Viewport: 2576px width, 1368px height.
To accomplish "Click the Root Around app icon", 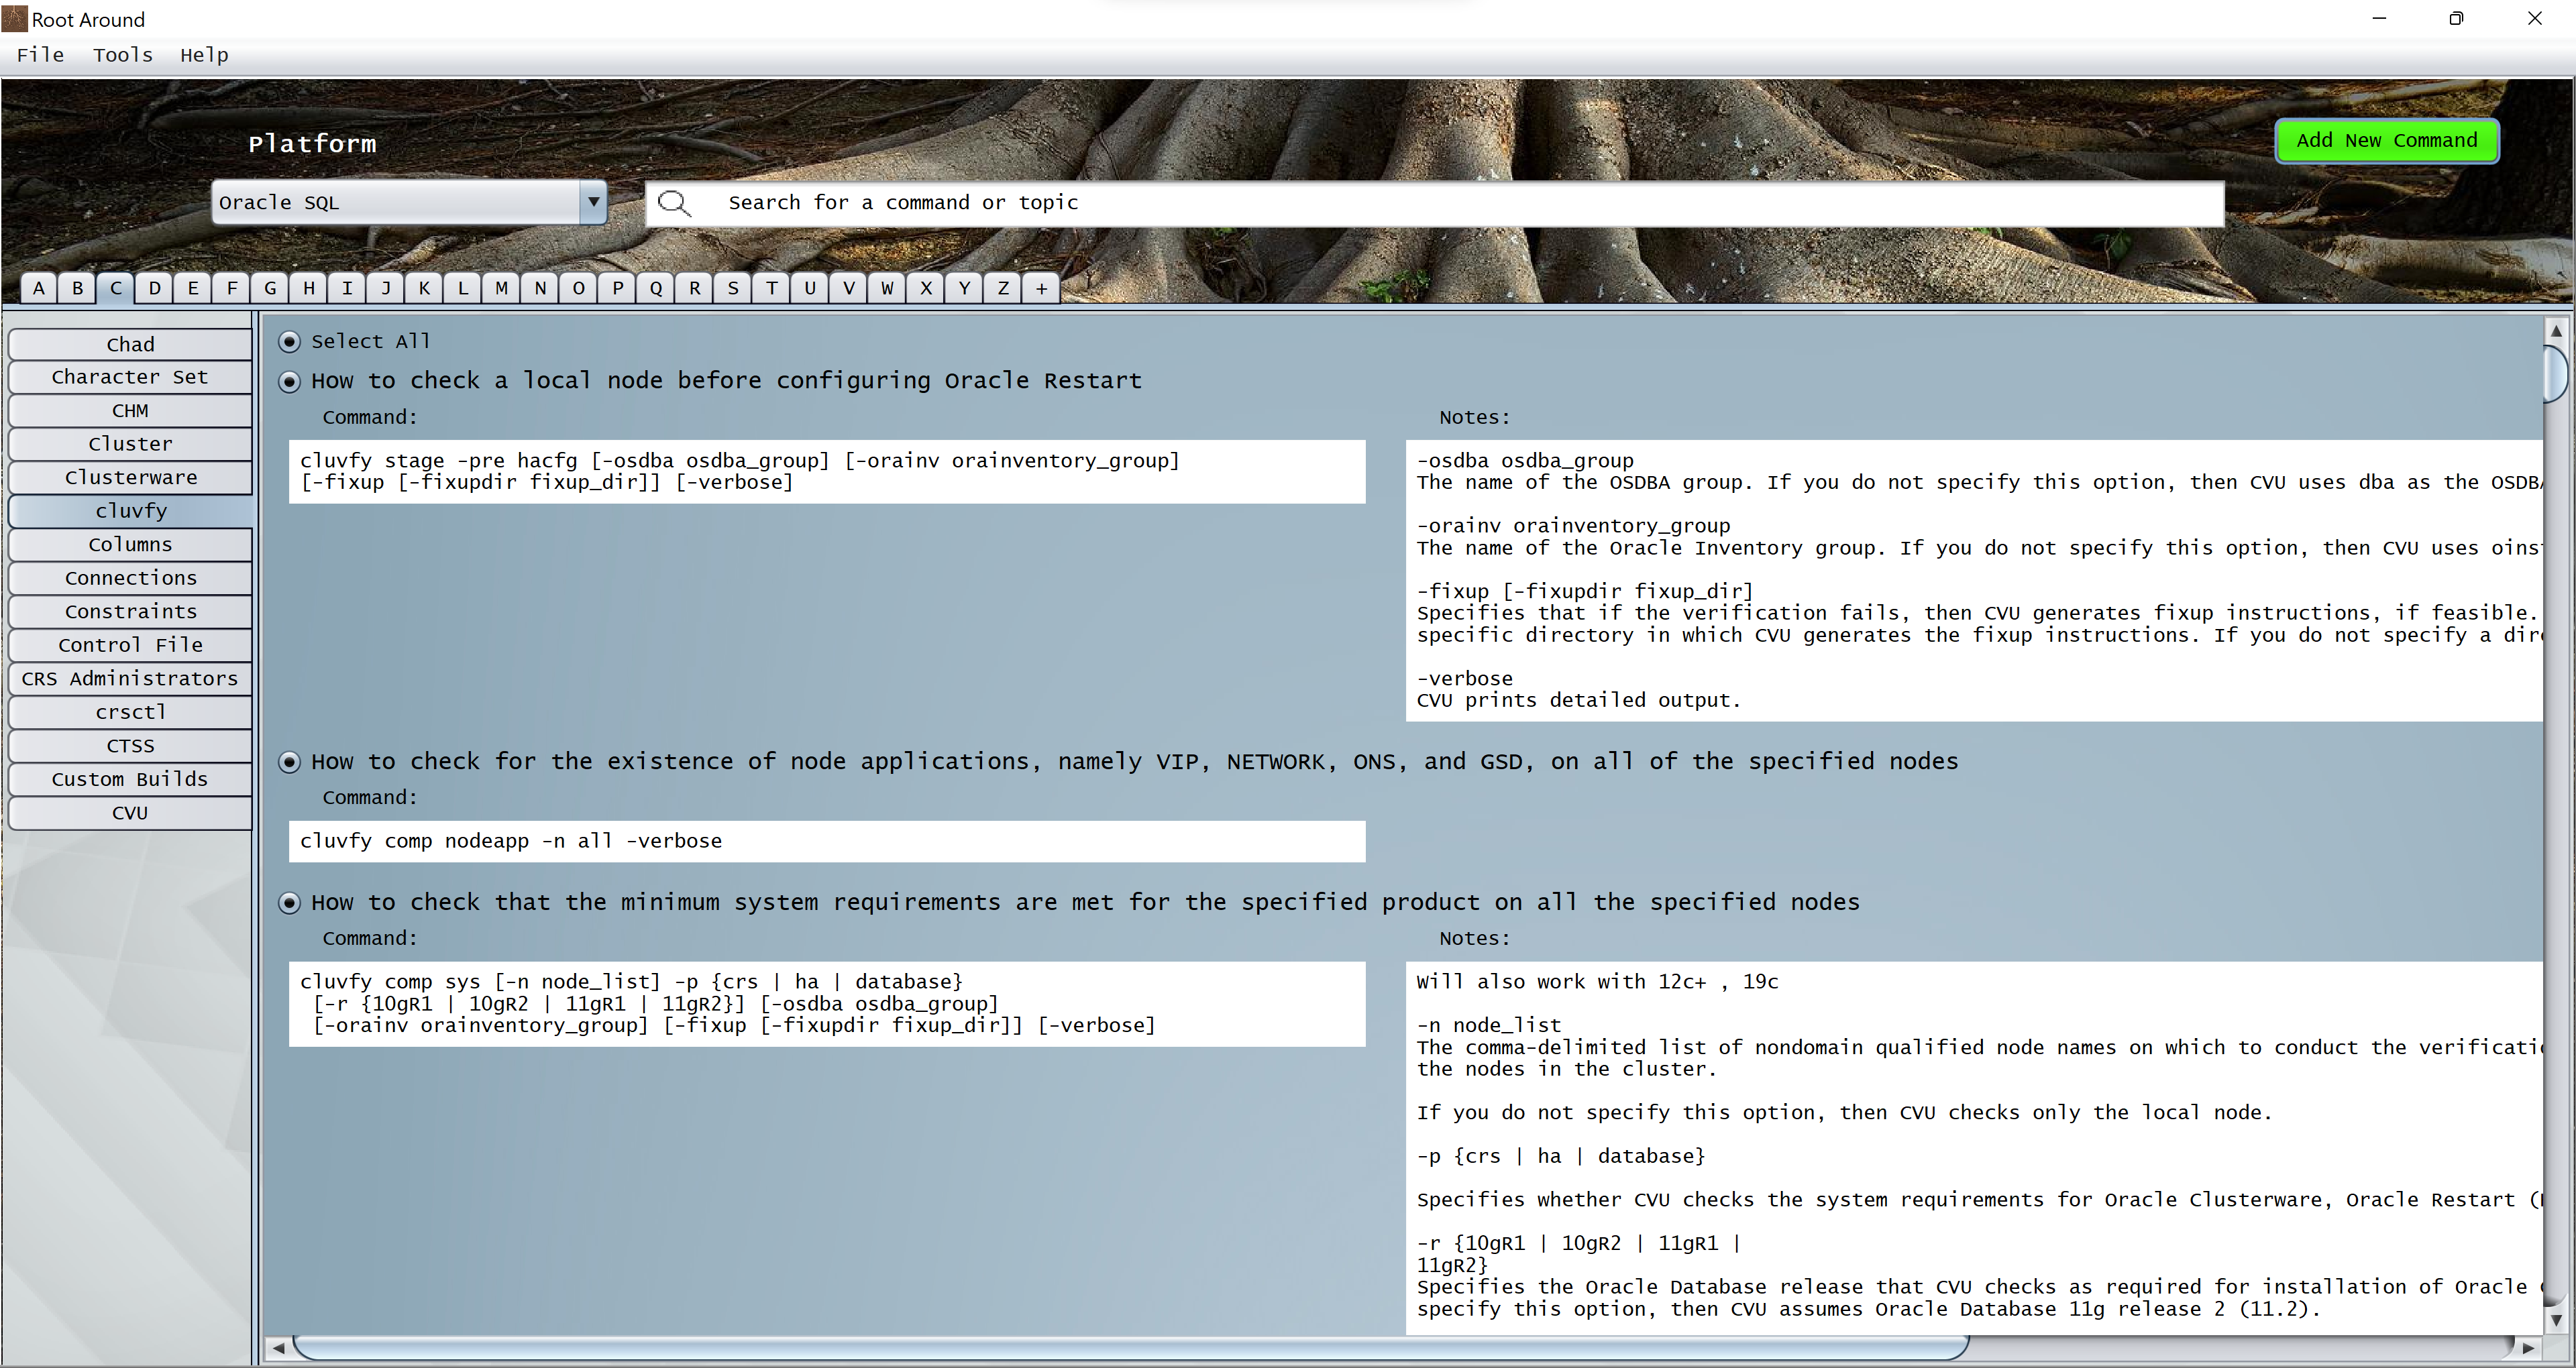I will (14, 18).
